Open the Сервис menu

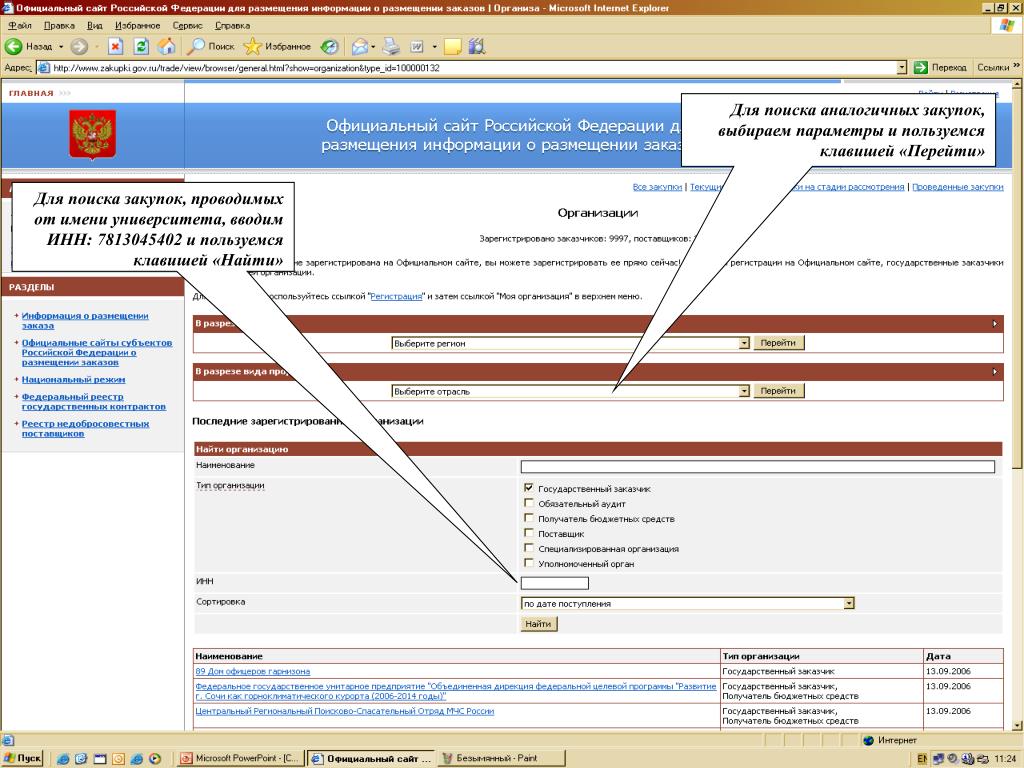pyautogui.click(x=187, y=25)
